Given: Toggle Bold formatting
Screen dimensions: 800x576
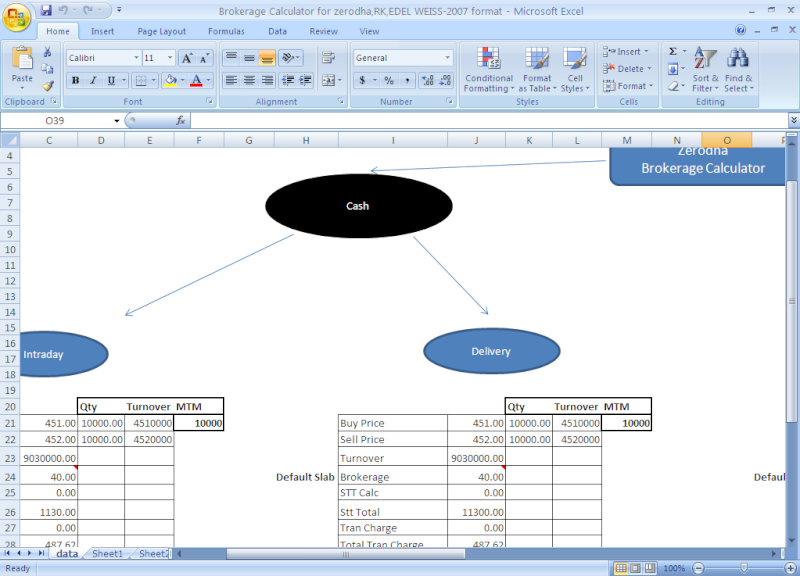Looking at the screenshot, I should pyautogui.click(x=76, y=80).
